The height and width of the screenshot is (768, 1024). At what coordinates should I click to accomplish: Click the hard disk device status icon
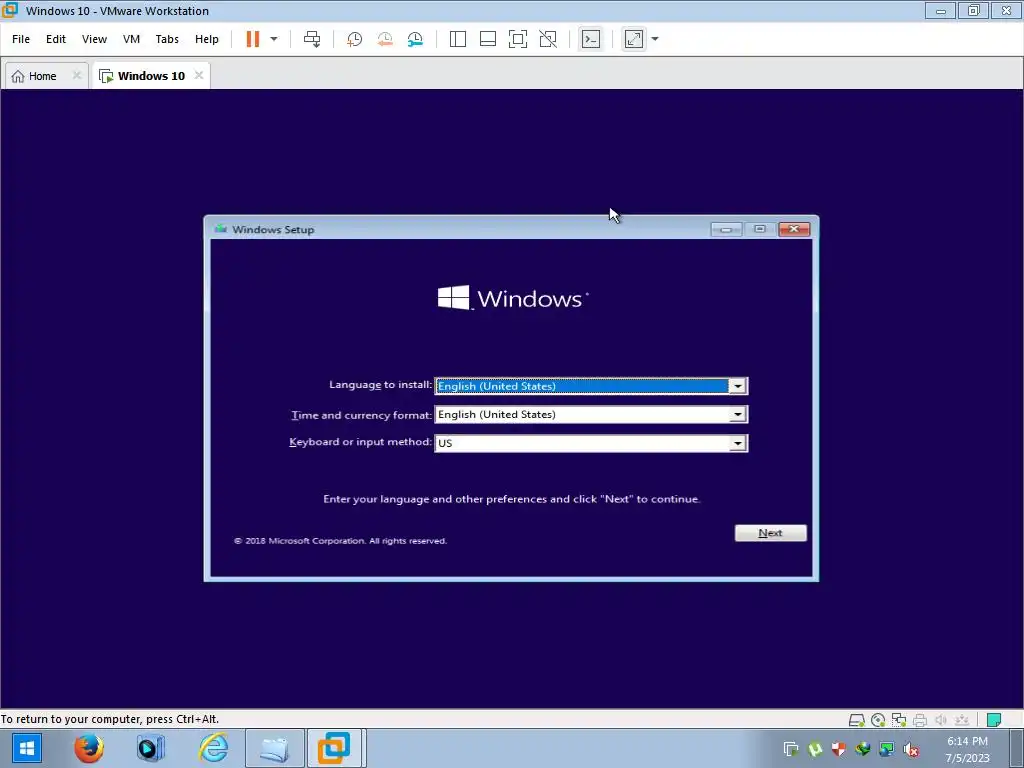(x=856, y=720)
